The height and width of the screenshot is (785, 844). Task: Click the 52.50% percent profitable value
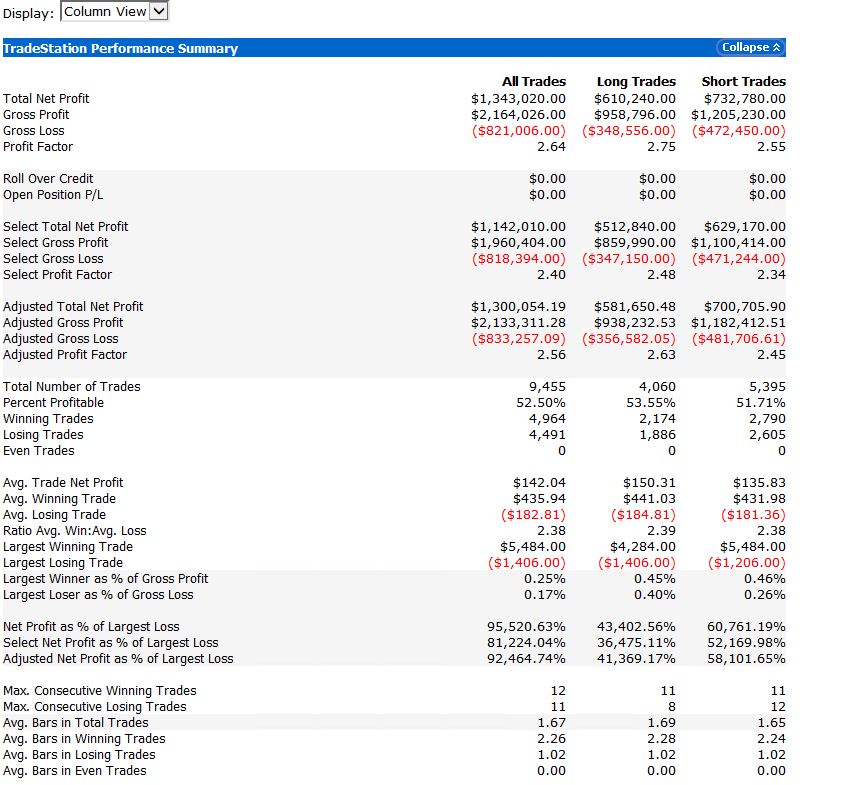[541, 403]
